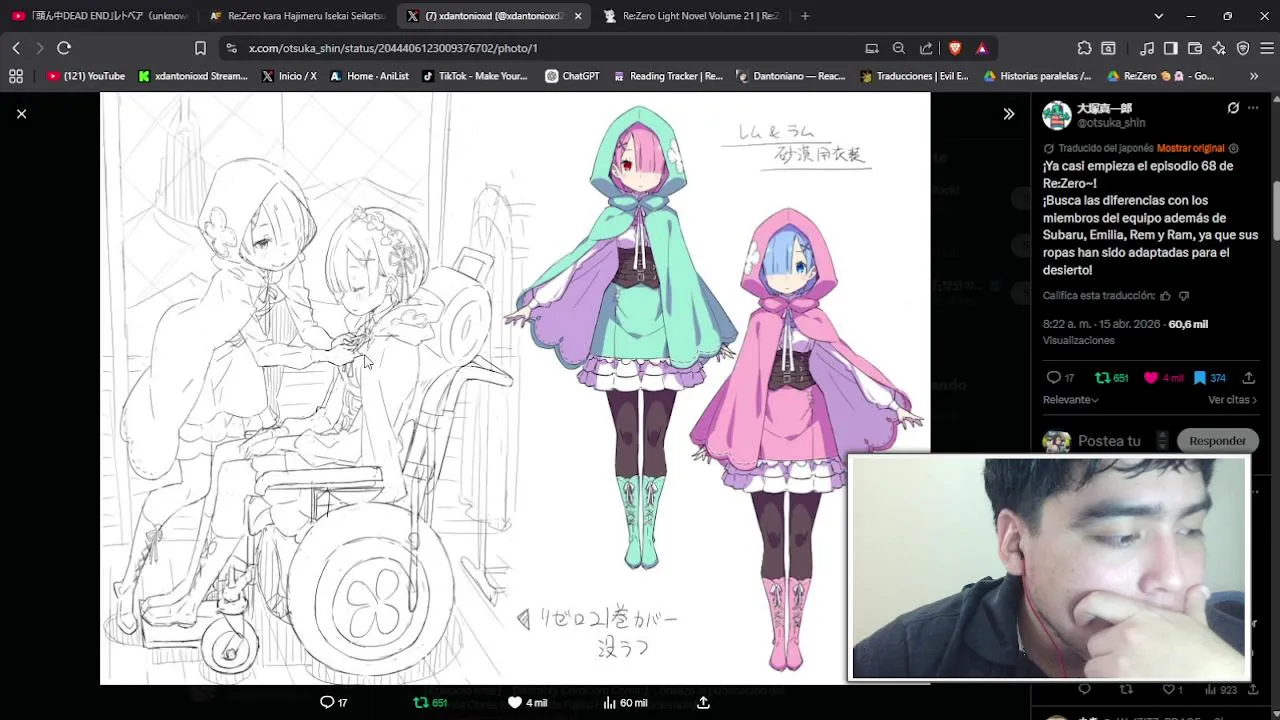The width and height of the screenshot is (1280, 720).
Task: Open the apps grid in bookmarks bar
Action: [x=16, y=76]
